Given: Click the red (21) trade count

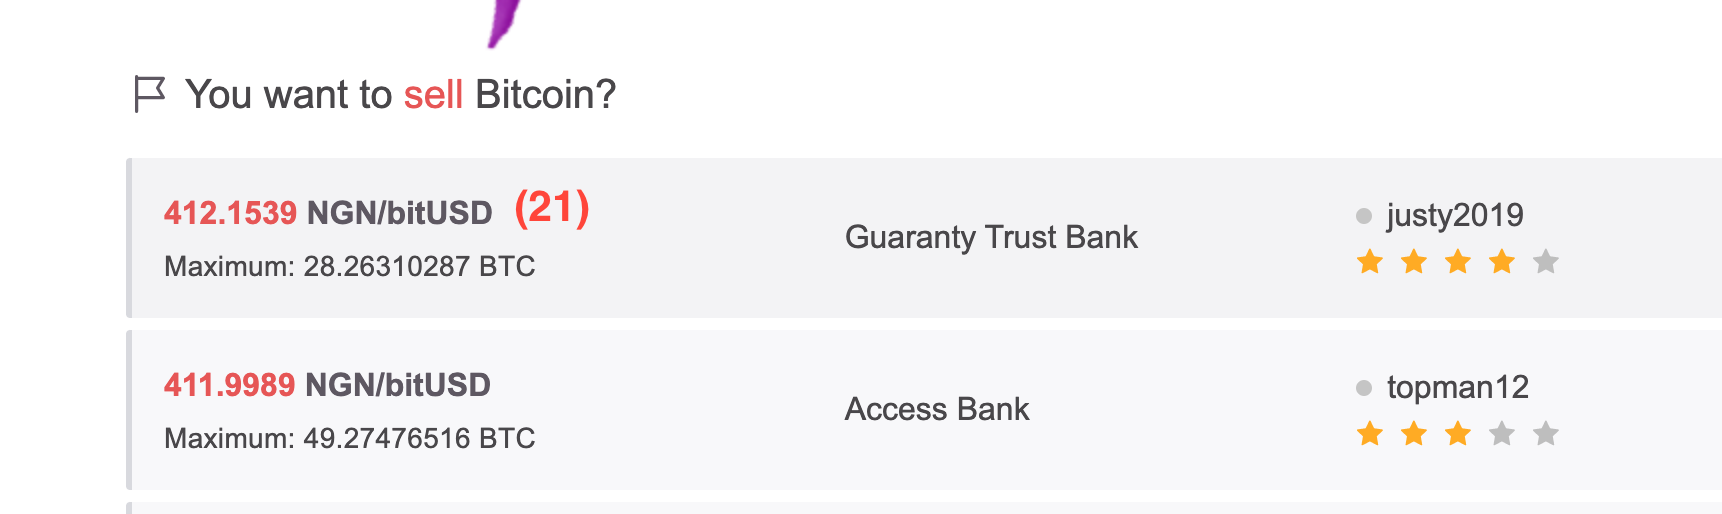Looking at the screenshot, I should pyautogui.click(x=552, y=208).
